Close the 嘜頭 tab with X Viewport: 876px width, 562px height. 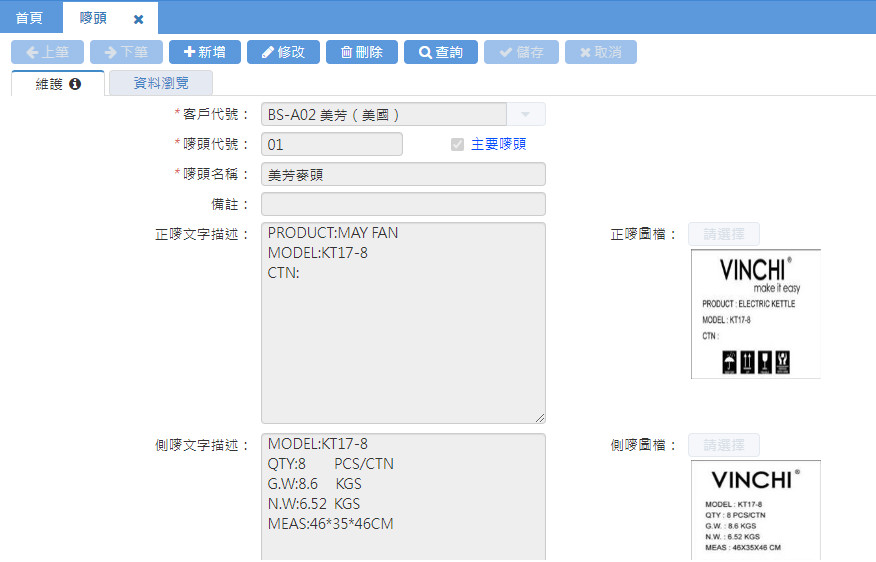pyautogui.click(x=139, y=19)
